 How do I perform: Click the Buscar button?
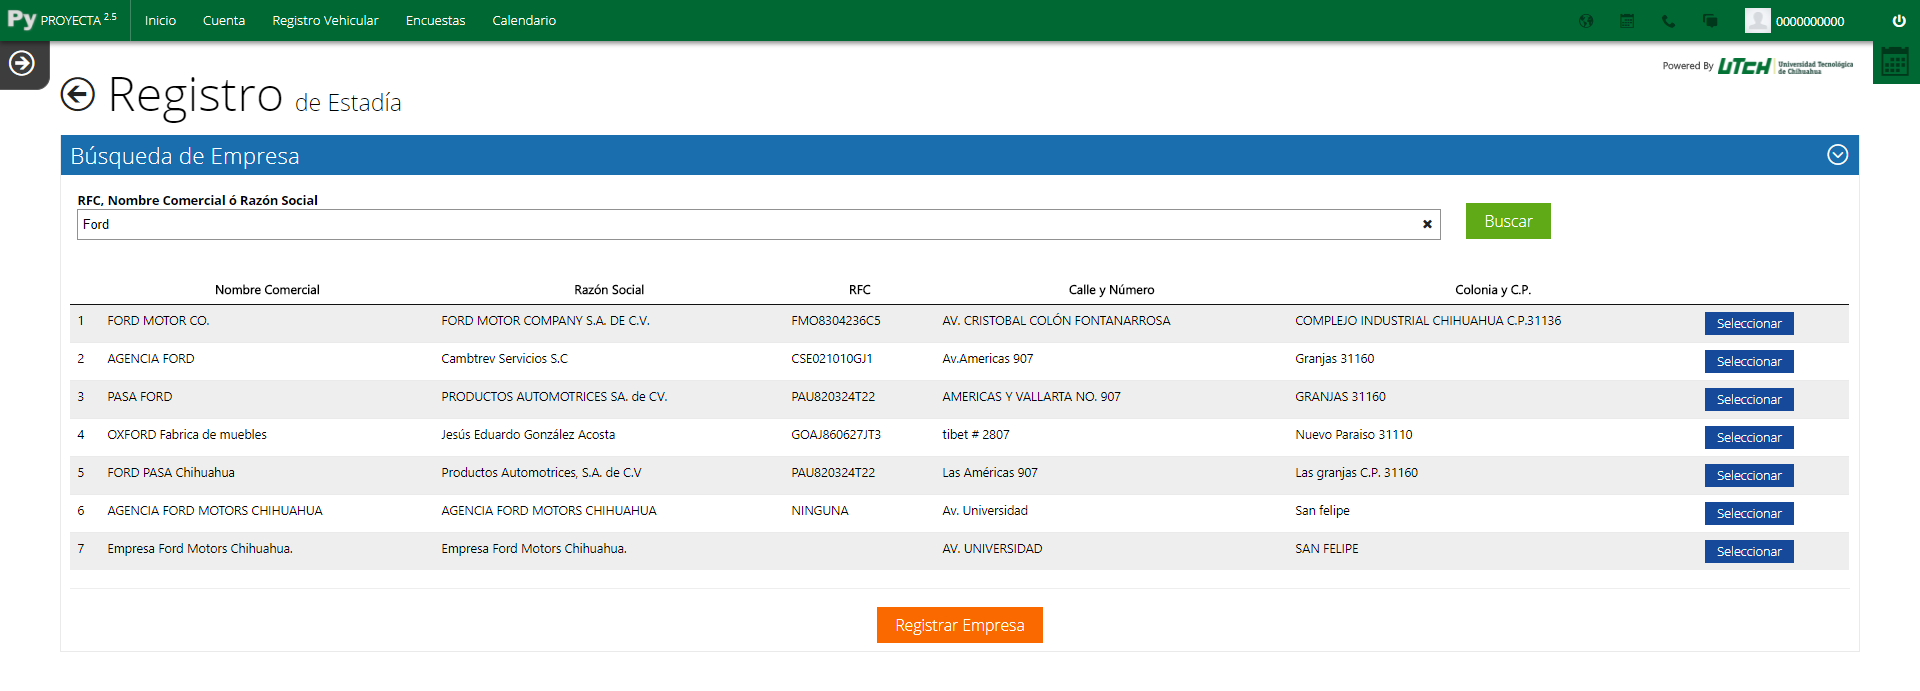pos(1508,221)
